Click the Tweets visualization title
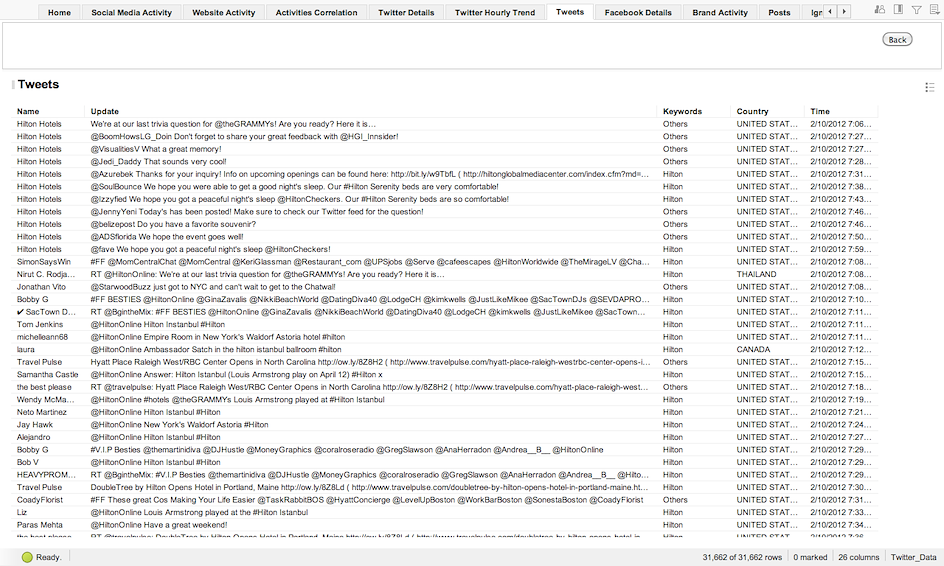 (38, 84)
